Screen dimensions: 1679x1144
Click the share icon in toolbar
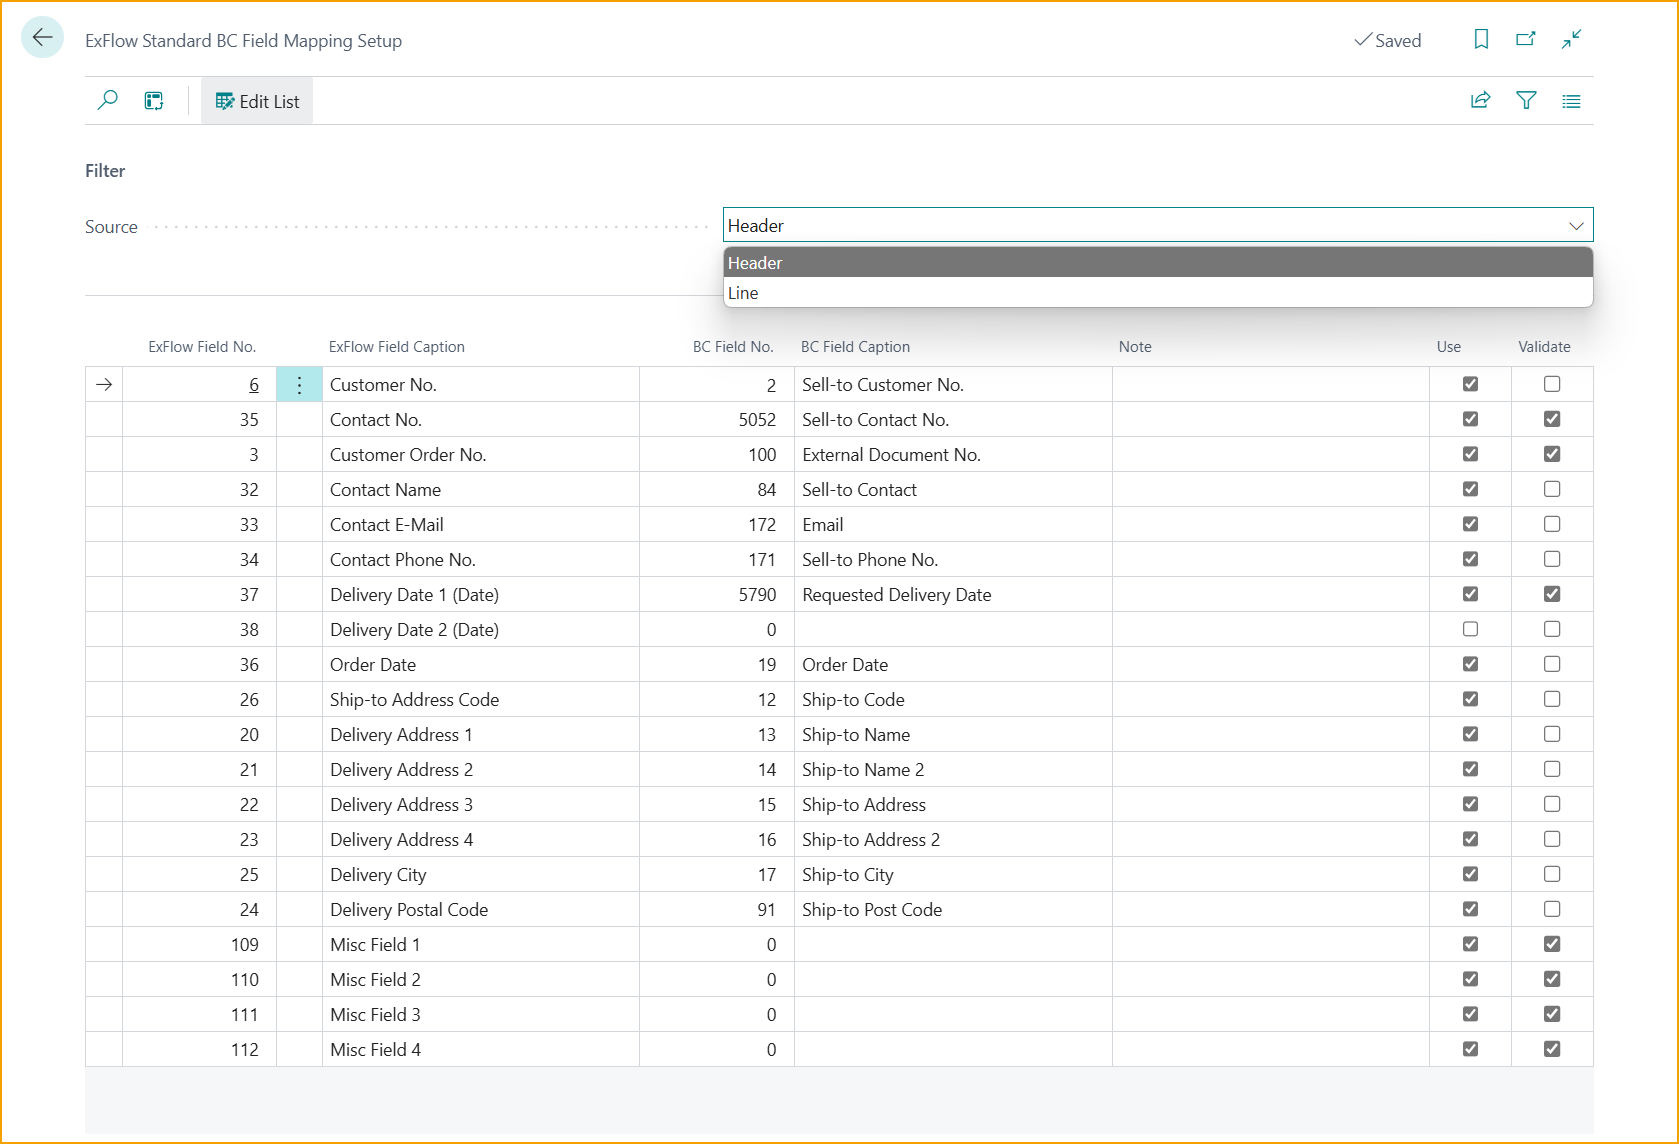[1480, 100]
